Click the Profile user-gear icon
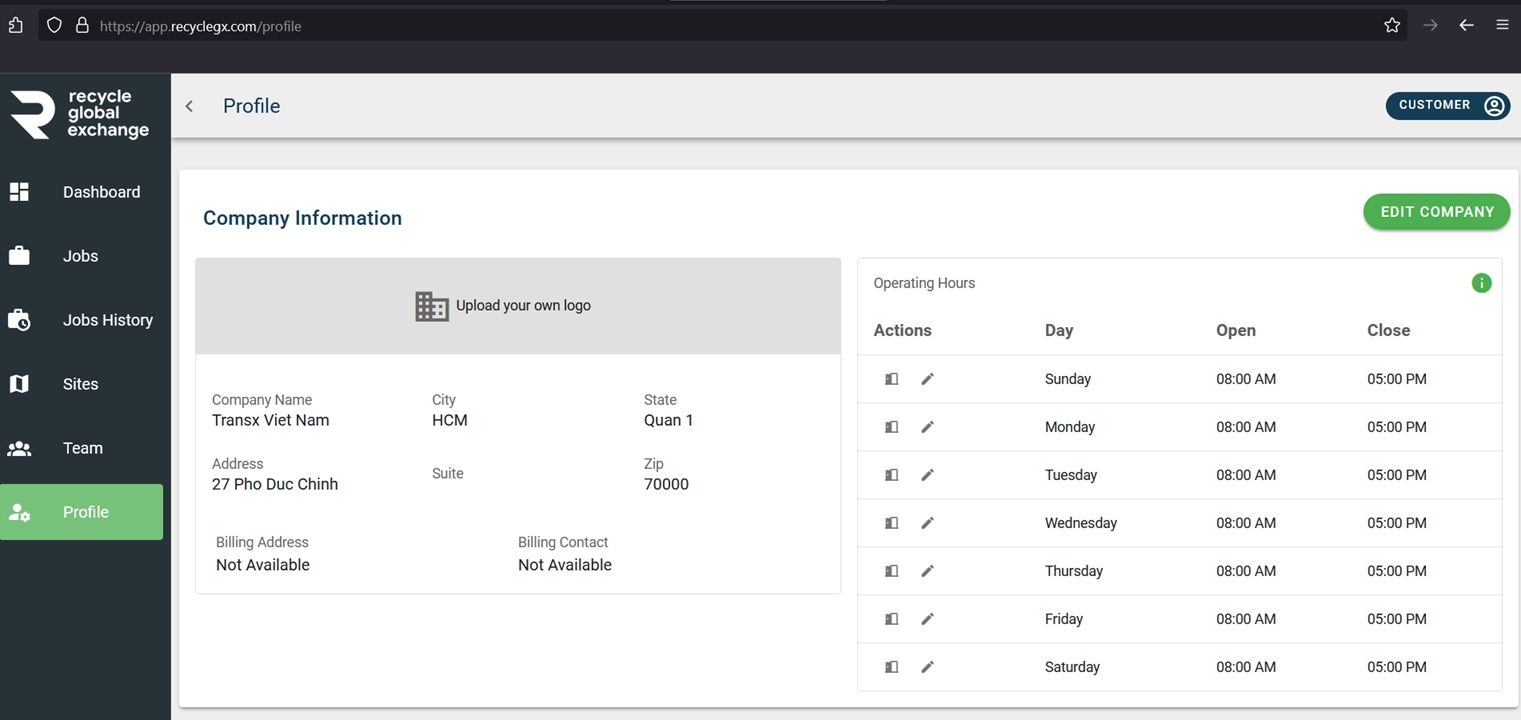Screen dimensions: 1521x720 19,512
